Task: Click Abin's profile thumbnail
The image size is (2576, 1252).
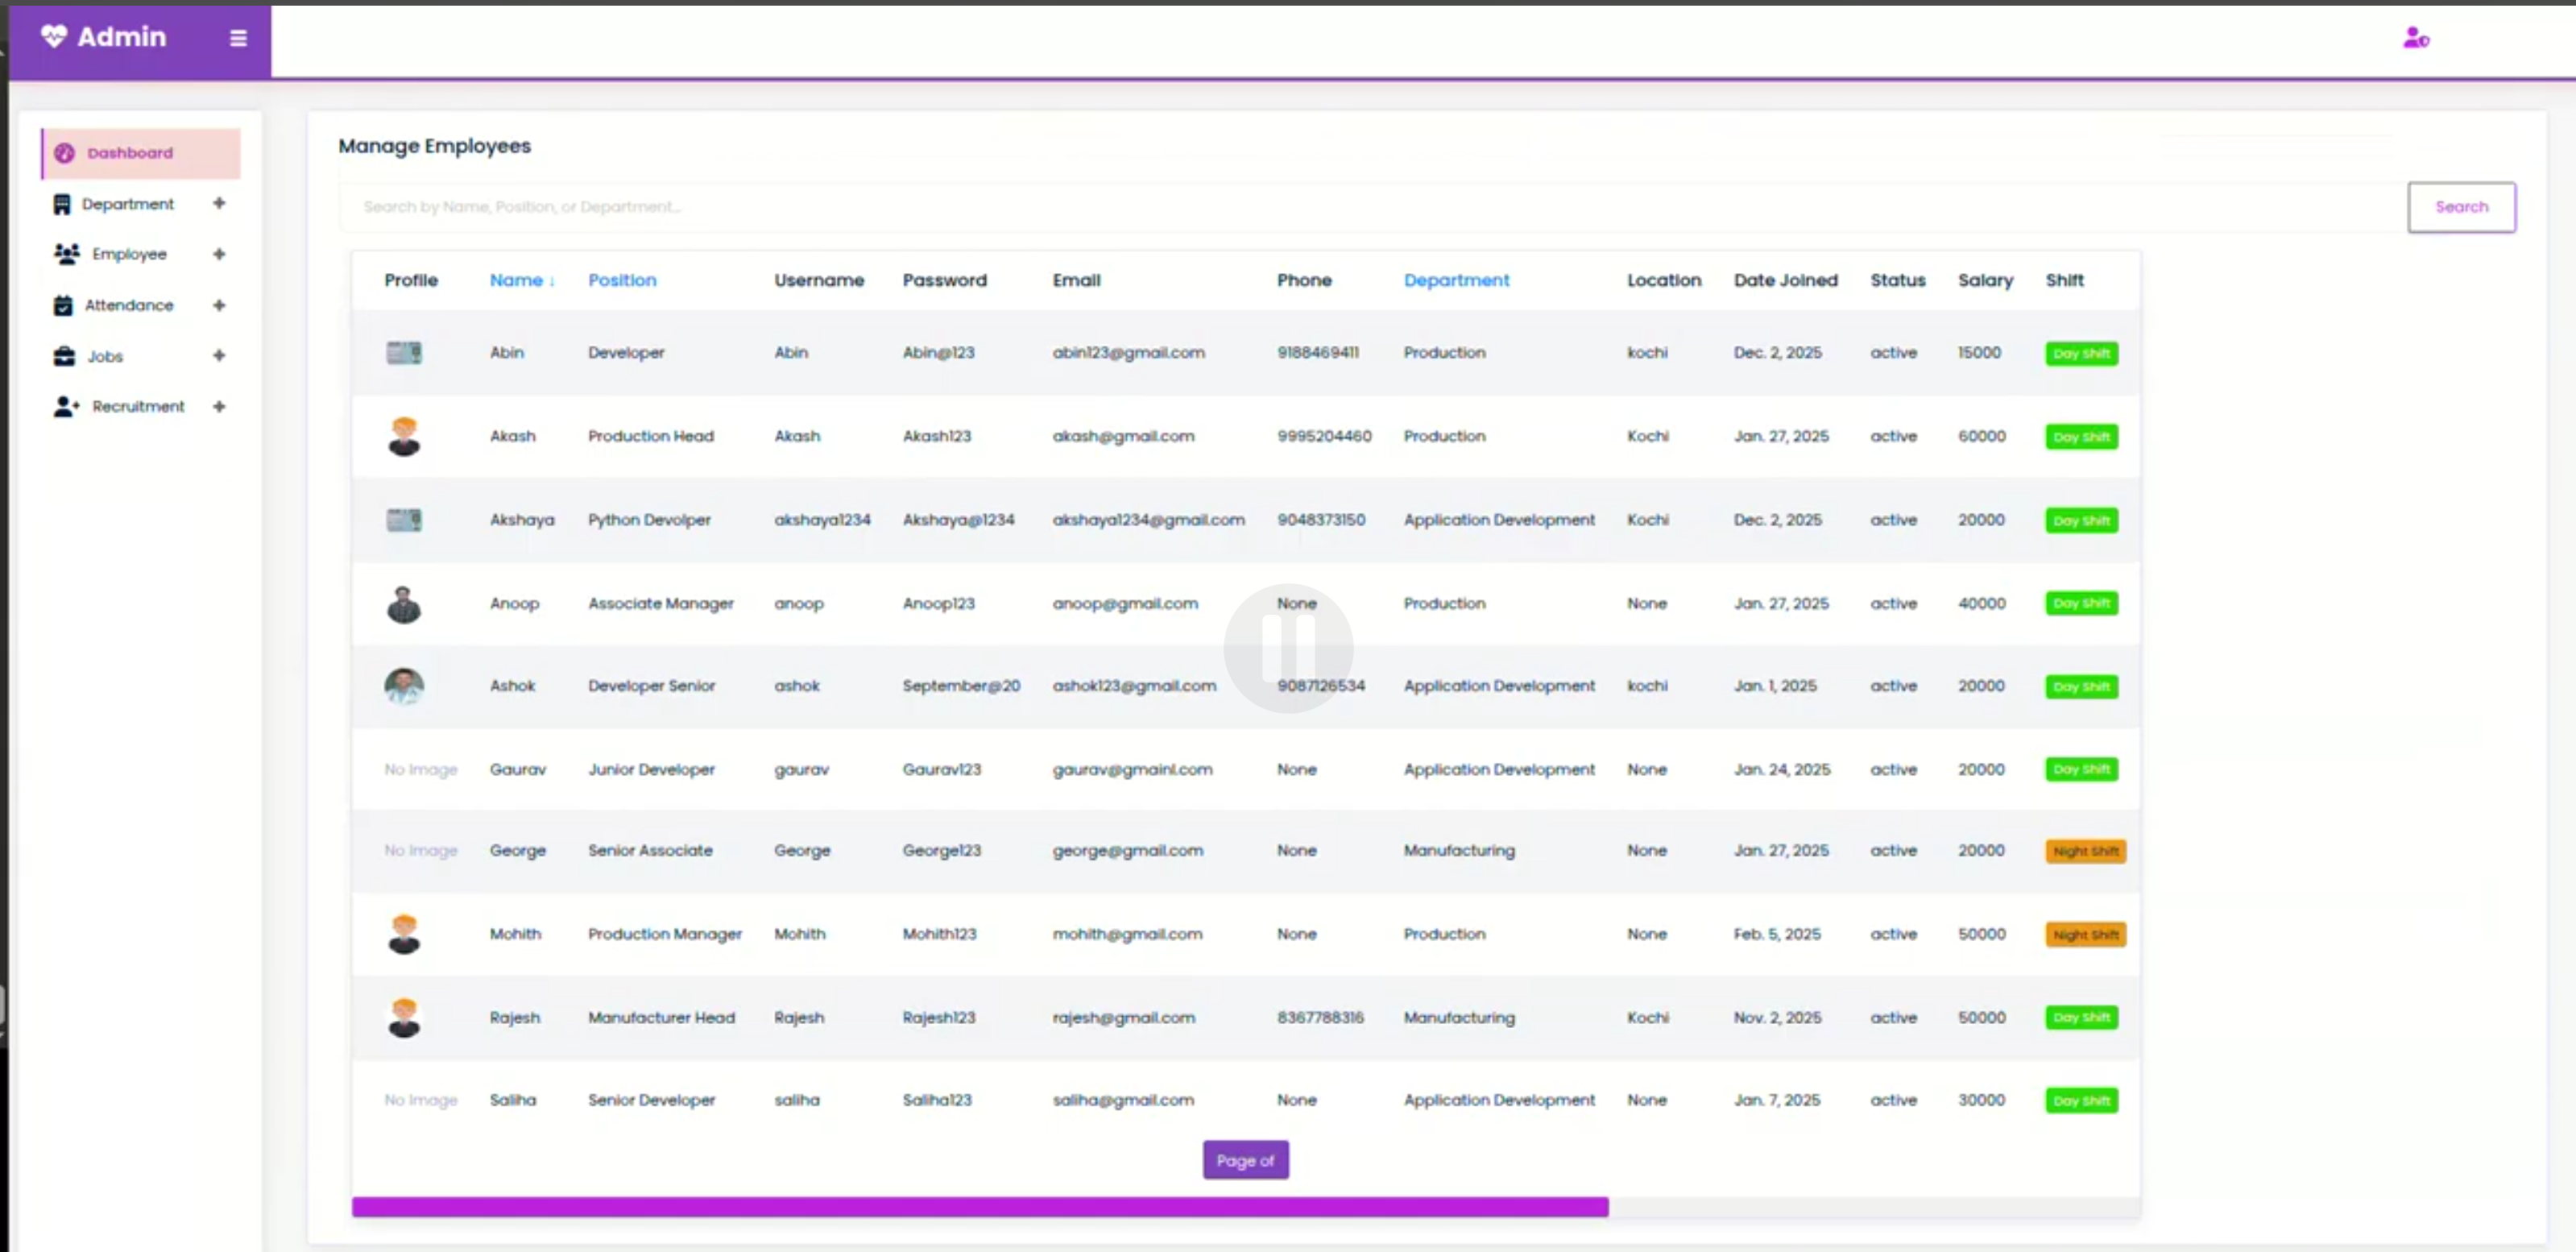Action: tap(404, 352)
